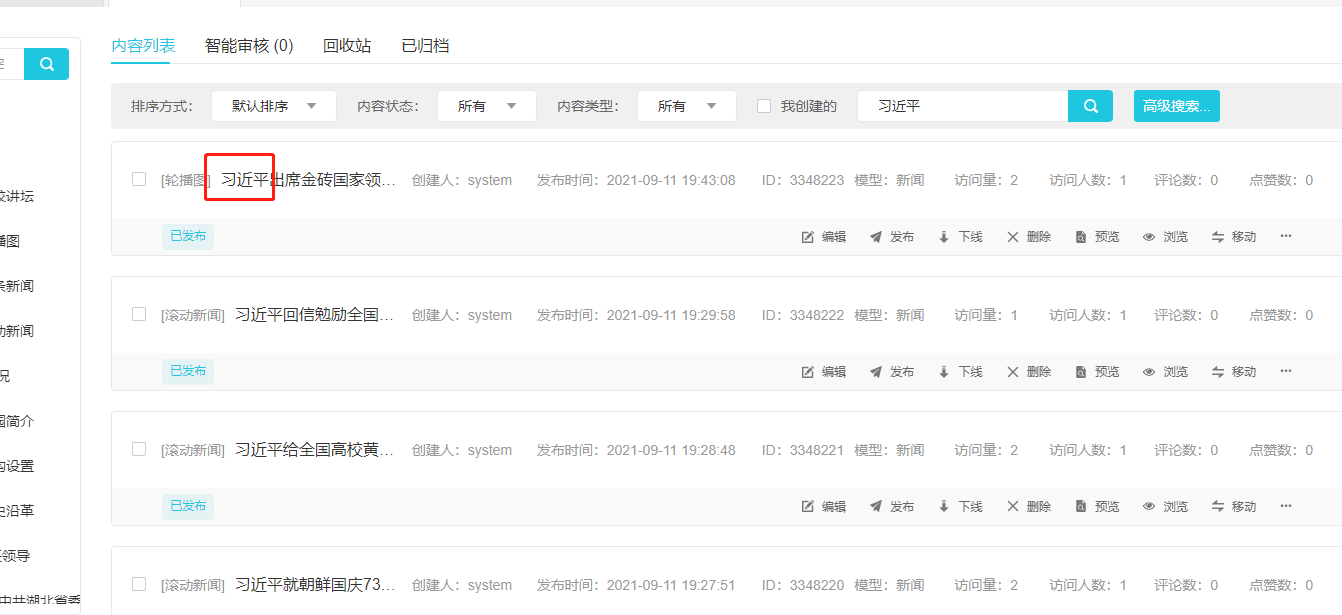Move item ID 3348222

[1234, 372]
